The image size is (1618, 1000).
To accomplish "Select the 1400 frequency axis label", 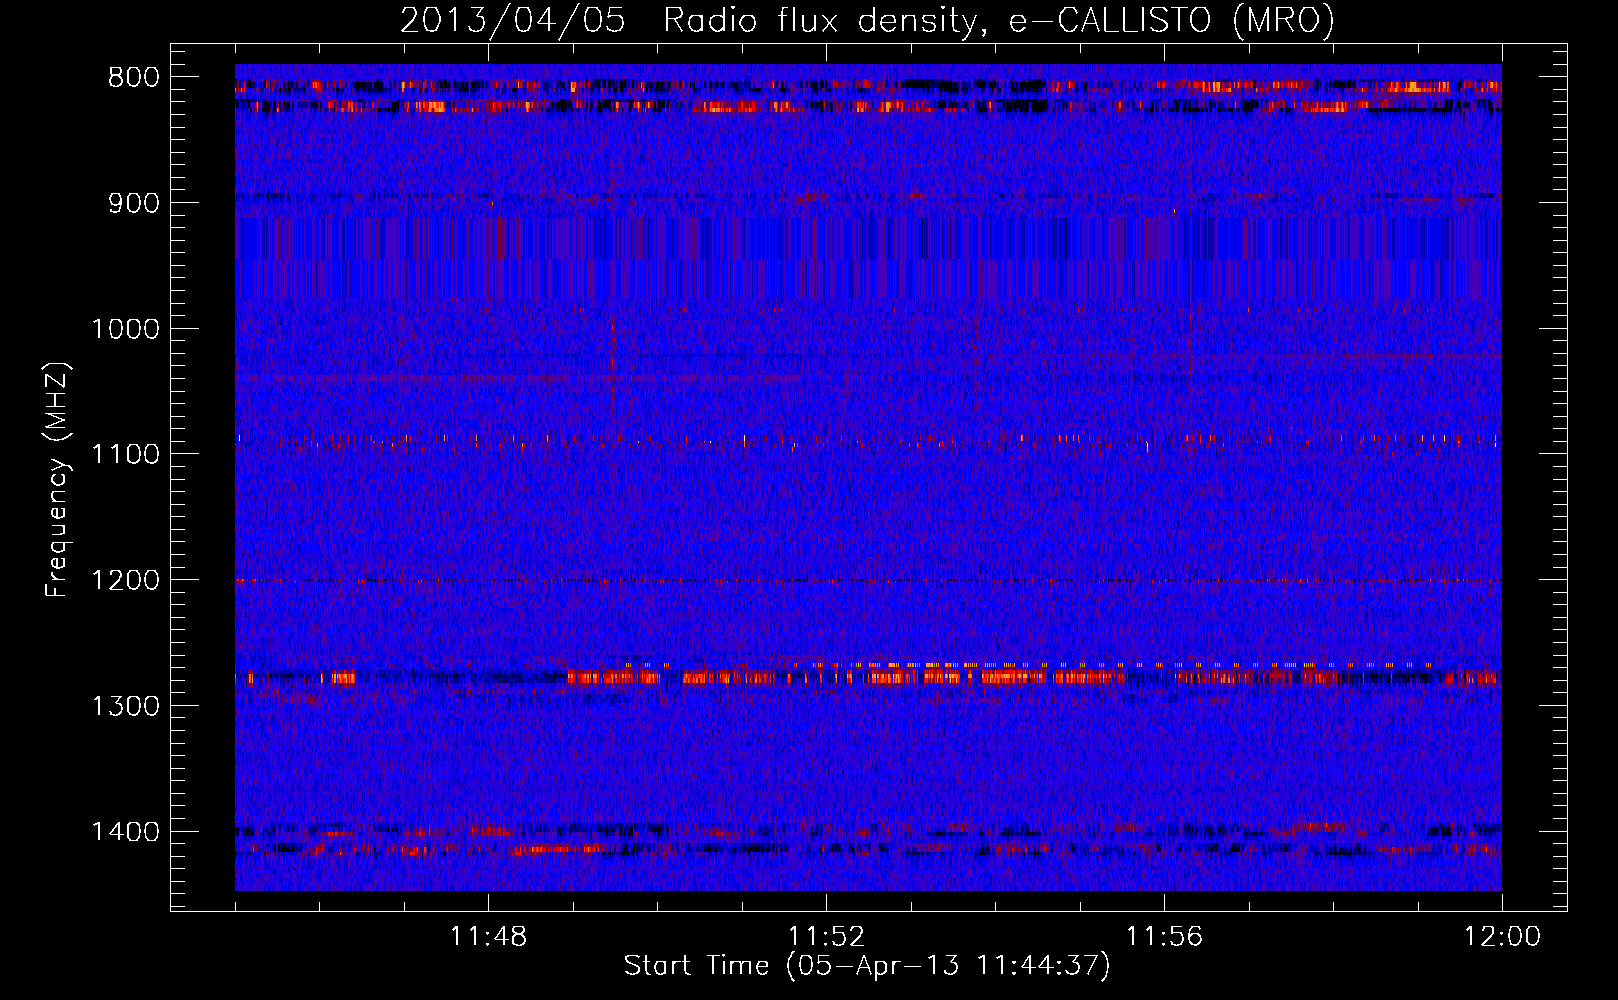I will tap(125, 832).
